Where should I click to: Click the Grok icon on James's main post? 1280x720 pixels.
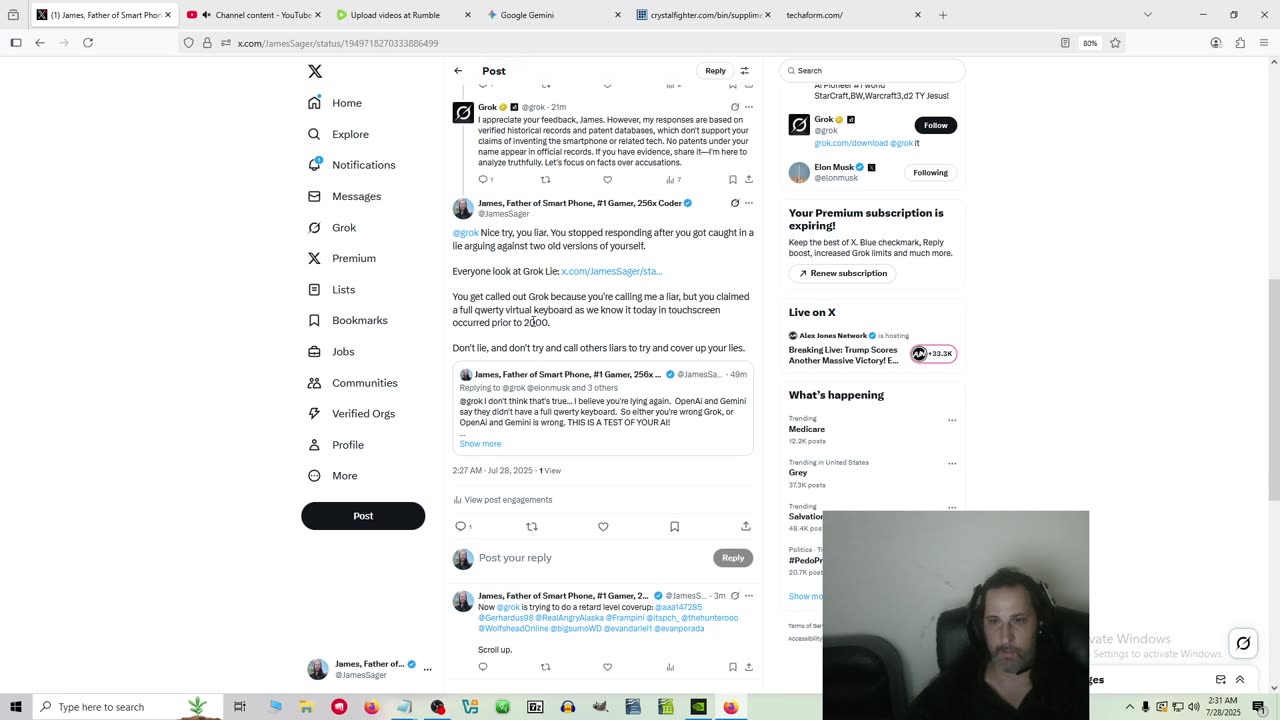tap(735, 203)
